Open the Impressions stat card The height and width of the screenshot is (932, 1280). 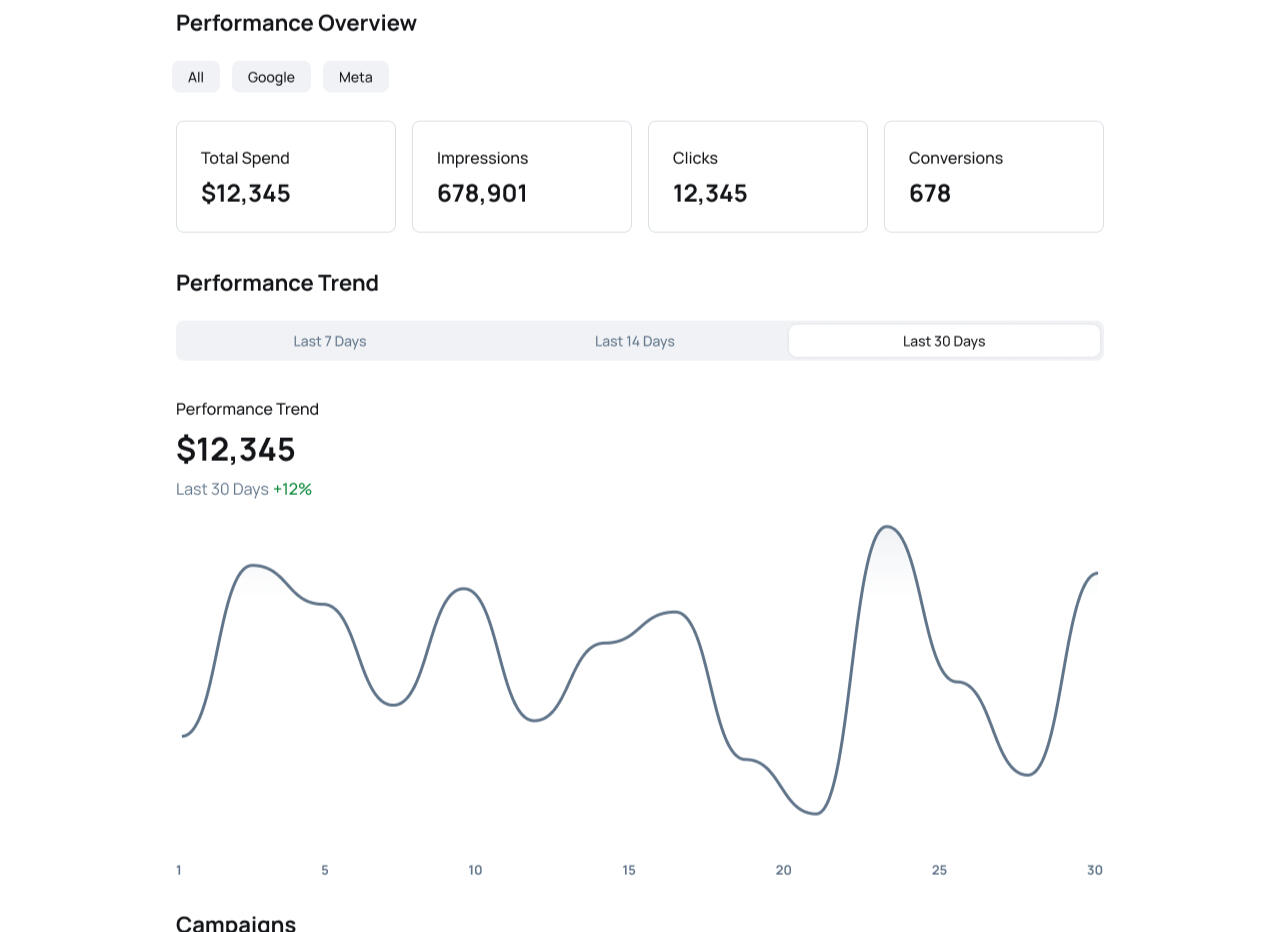pos(522,177)
